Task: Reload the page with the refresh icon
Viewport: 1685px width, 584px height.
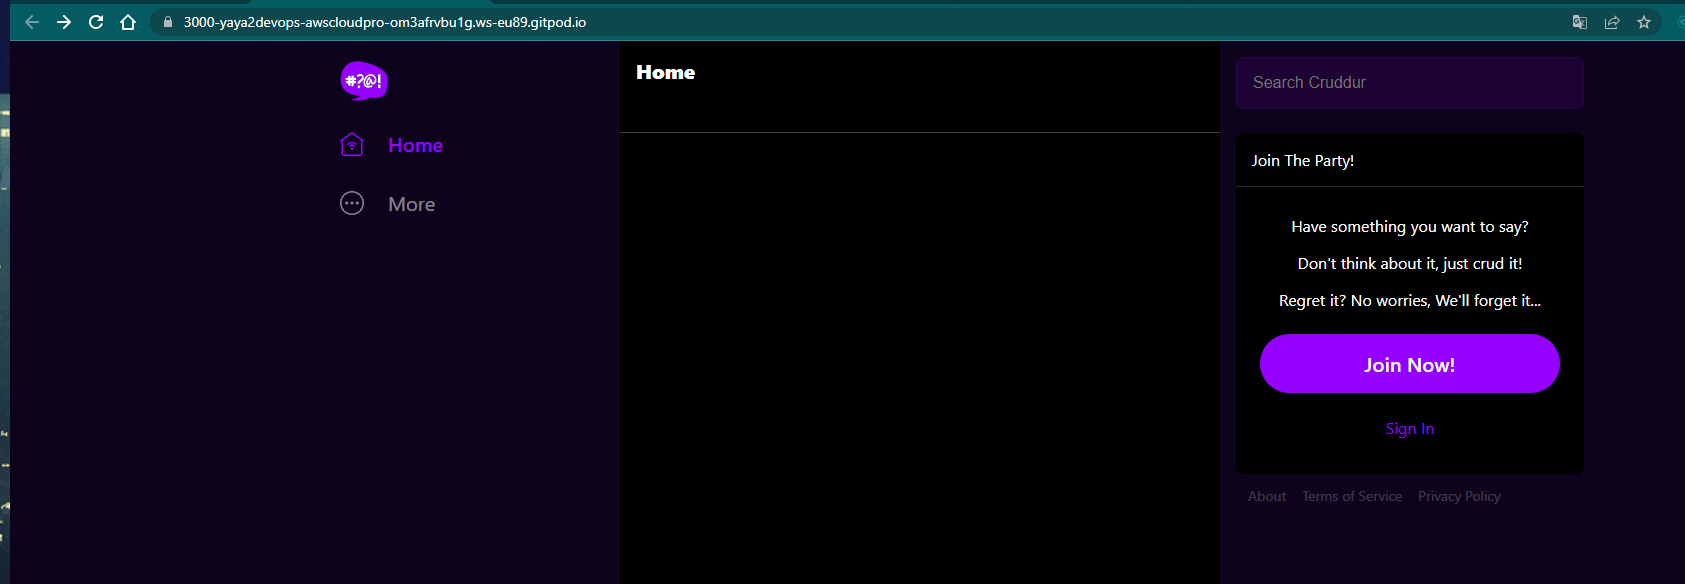Action: (x=96, y=22)
